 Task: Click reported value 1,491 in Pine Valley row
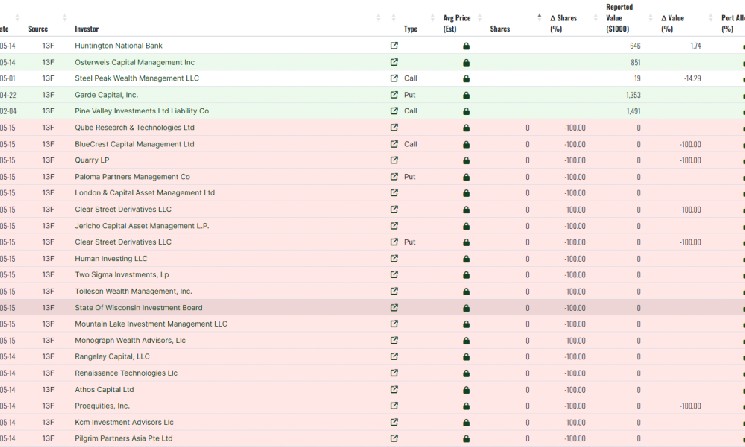(x=633, y=111)
